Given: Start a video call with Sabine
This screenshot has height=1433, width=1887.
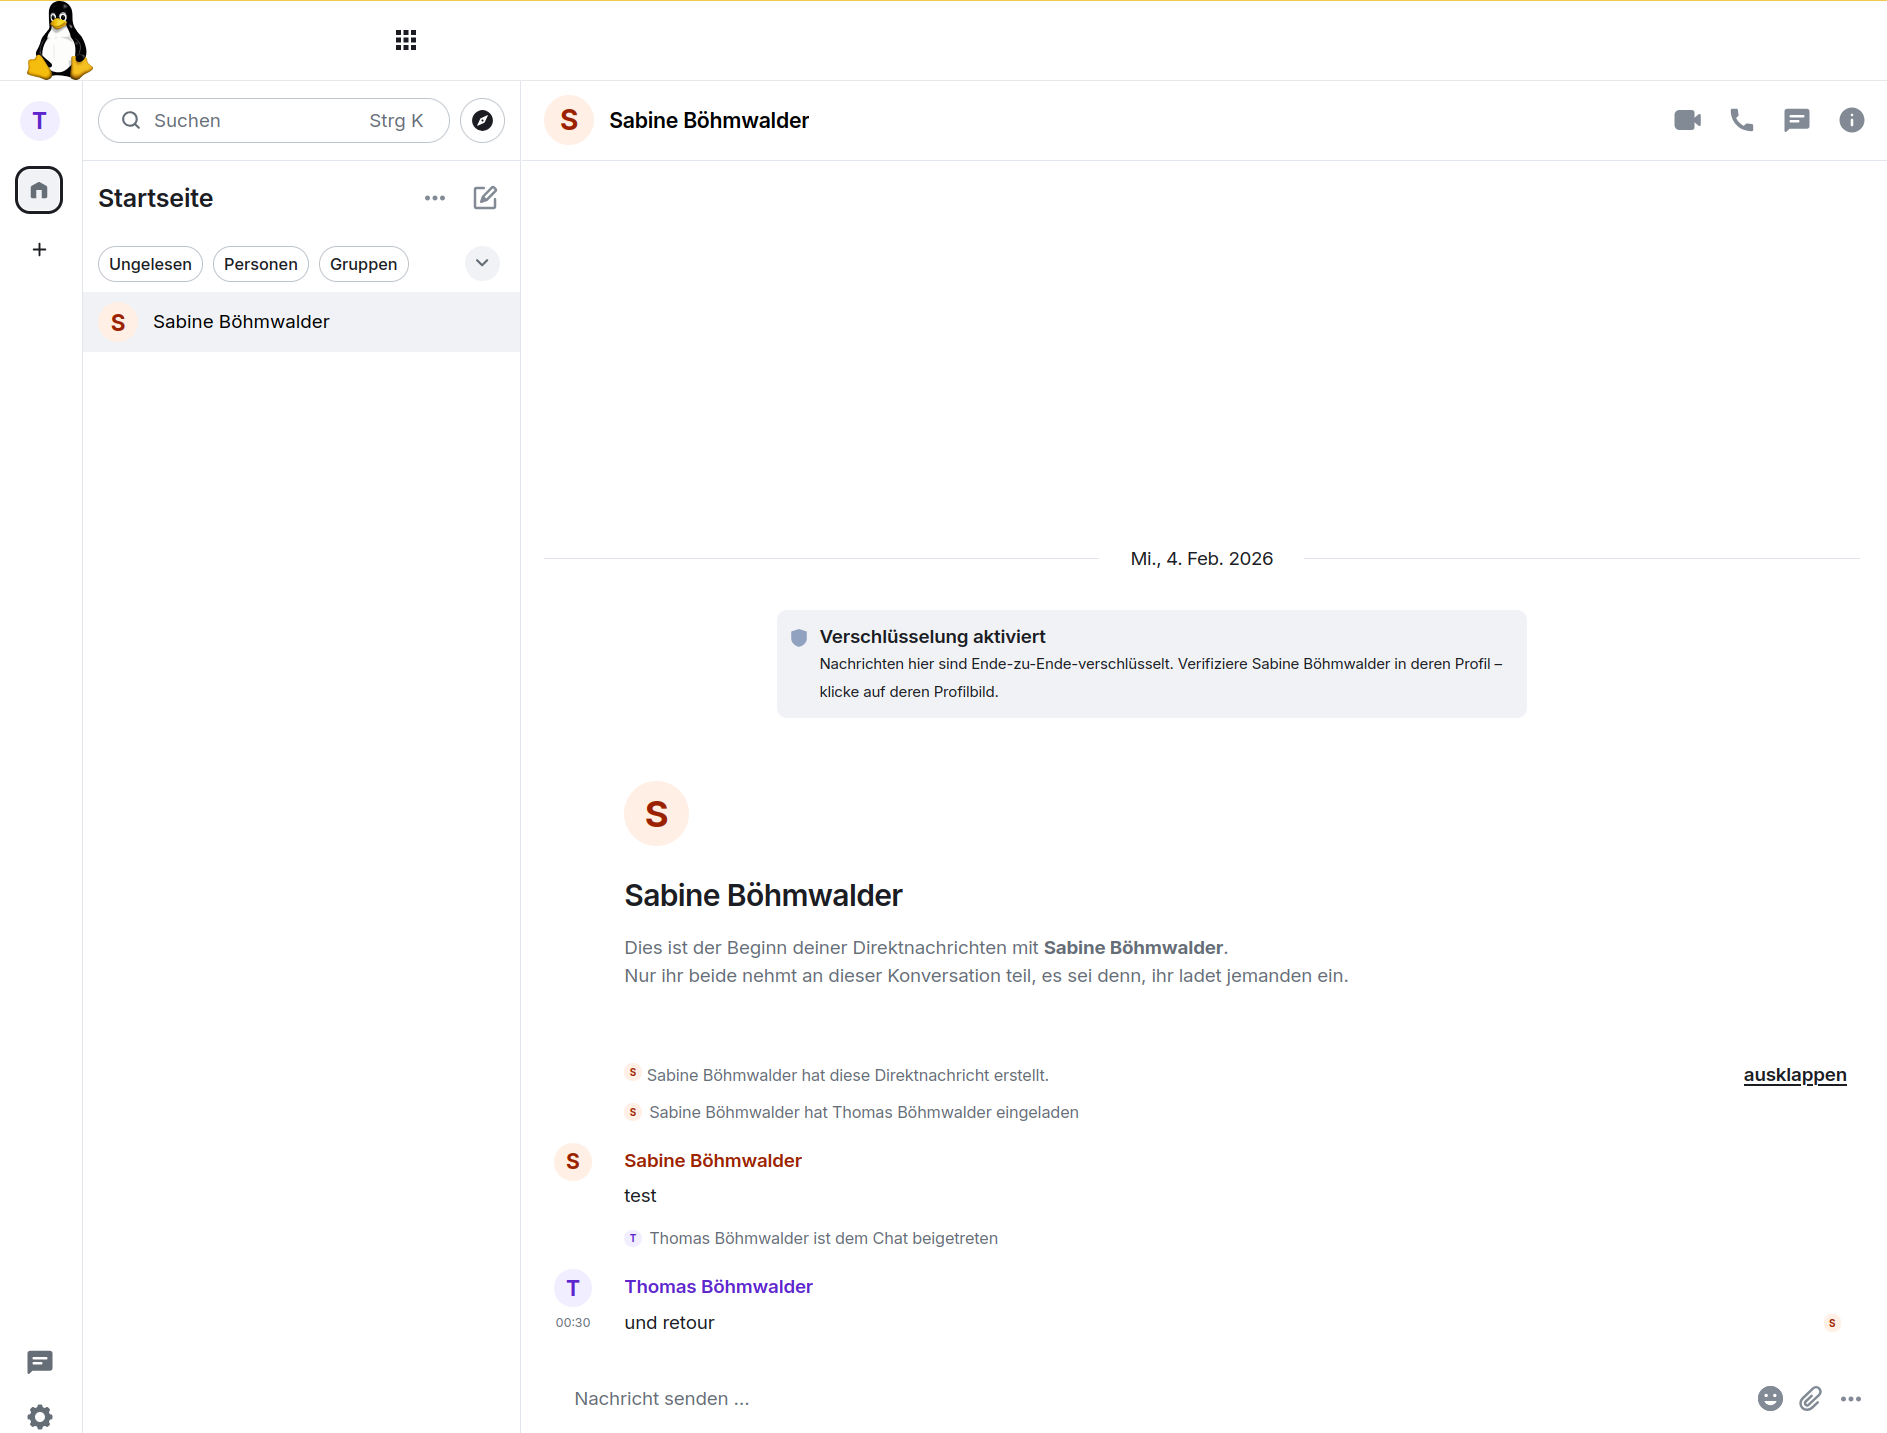Looking at the screenshot, I should (x=1687, y=120).
